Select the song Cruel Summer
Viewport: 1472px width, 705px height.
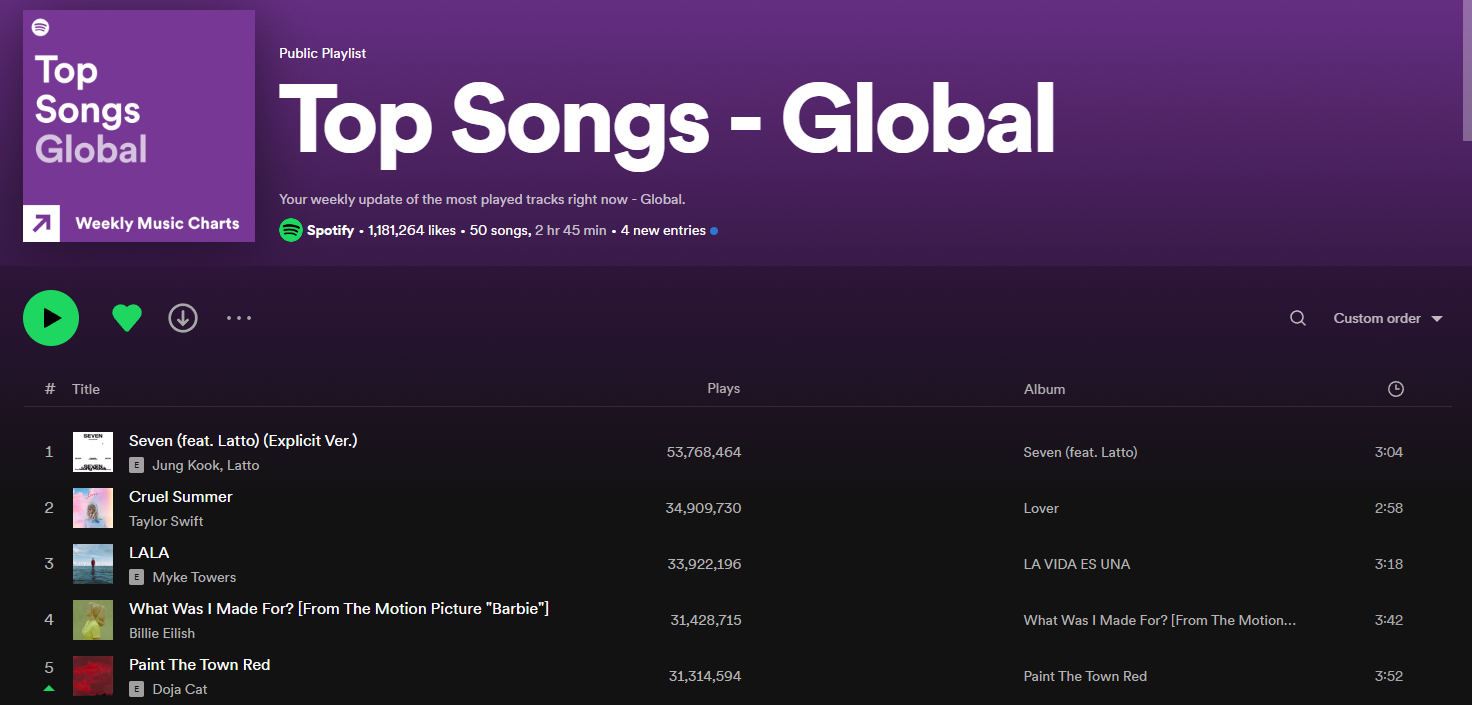(181, 496)
